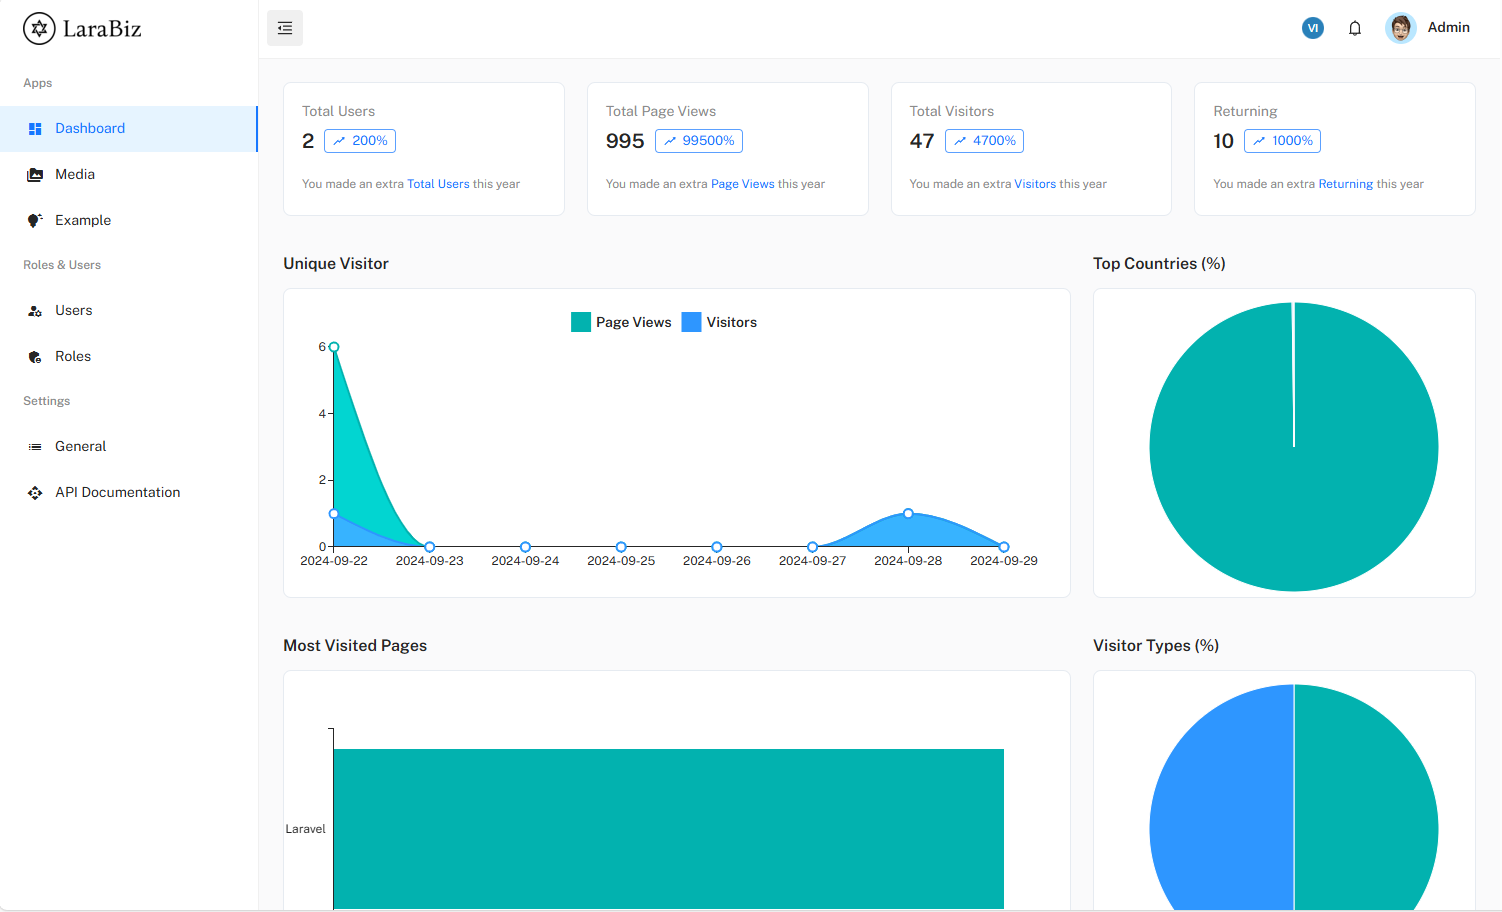Image resolution: width=1502 pixels, height=912 pixels.
Task: Click the Example lightbulb icon
Action: [x=35, y=221]
